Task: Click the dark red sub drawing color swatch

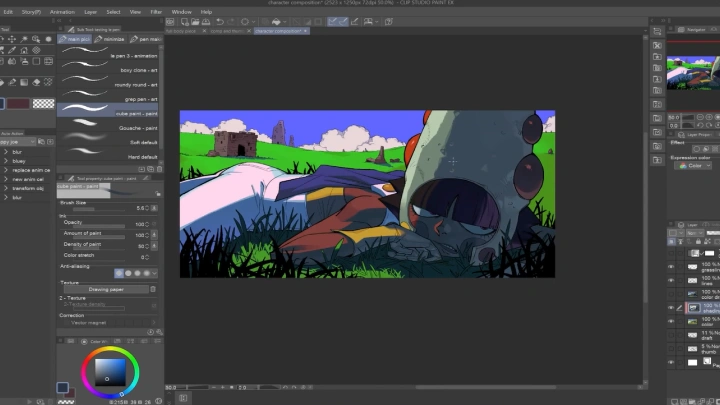Action: click(x=18, y=104)
